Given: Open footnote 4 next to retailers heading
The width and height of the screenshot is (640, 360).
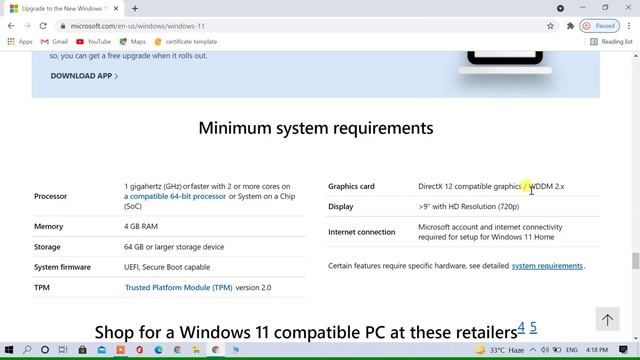Looking at the screenshot, I should (521, 327).
